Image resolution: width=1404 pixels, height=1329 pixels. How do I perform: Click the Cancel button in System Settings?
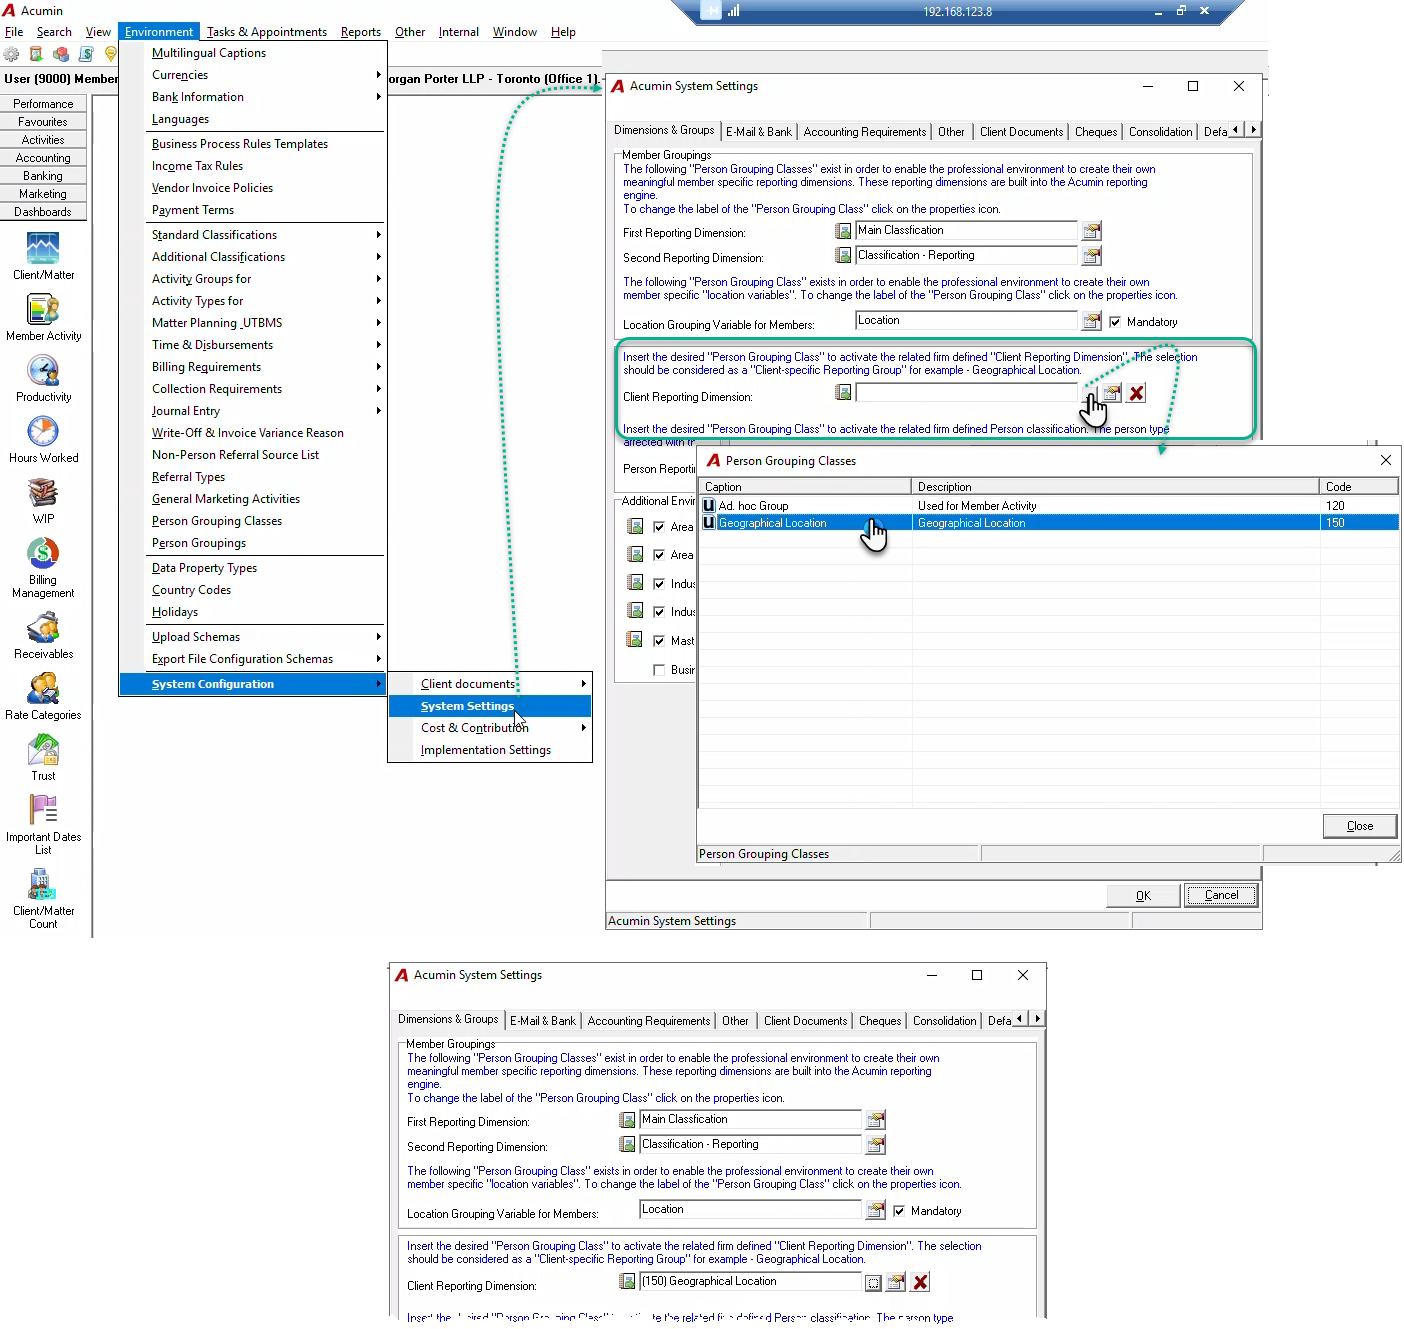tap(1221, 896)
